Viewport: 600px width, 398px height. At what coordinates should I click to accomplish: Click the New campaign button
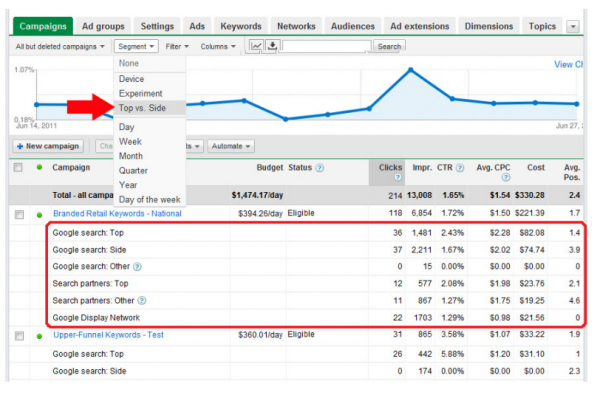[48, 146]
